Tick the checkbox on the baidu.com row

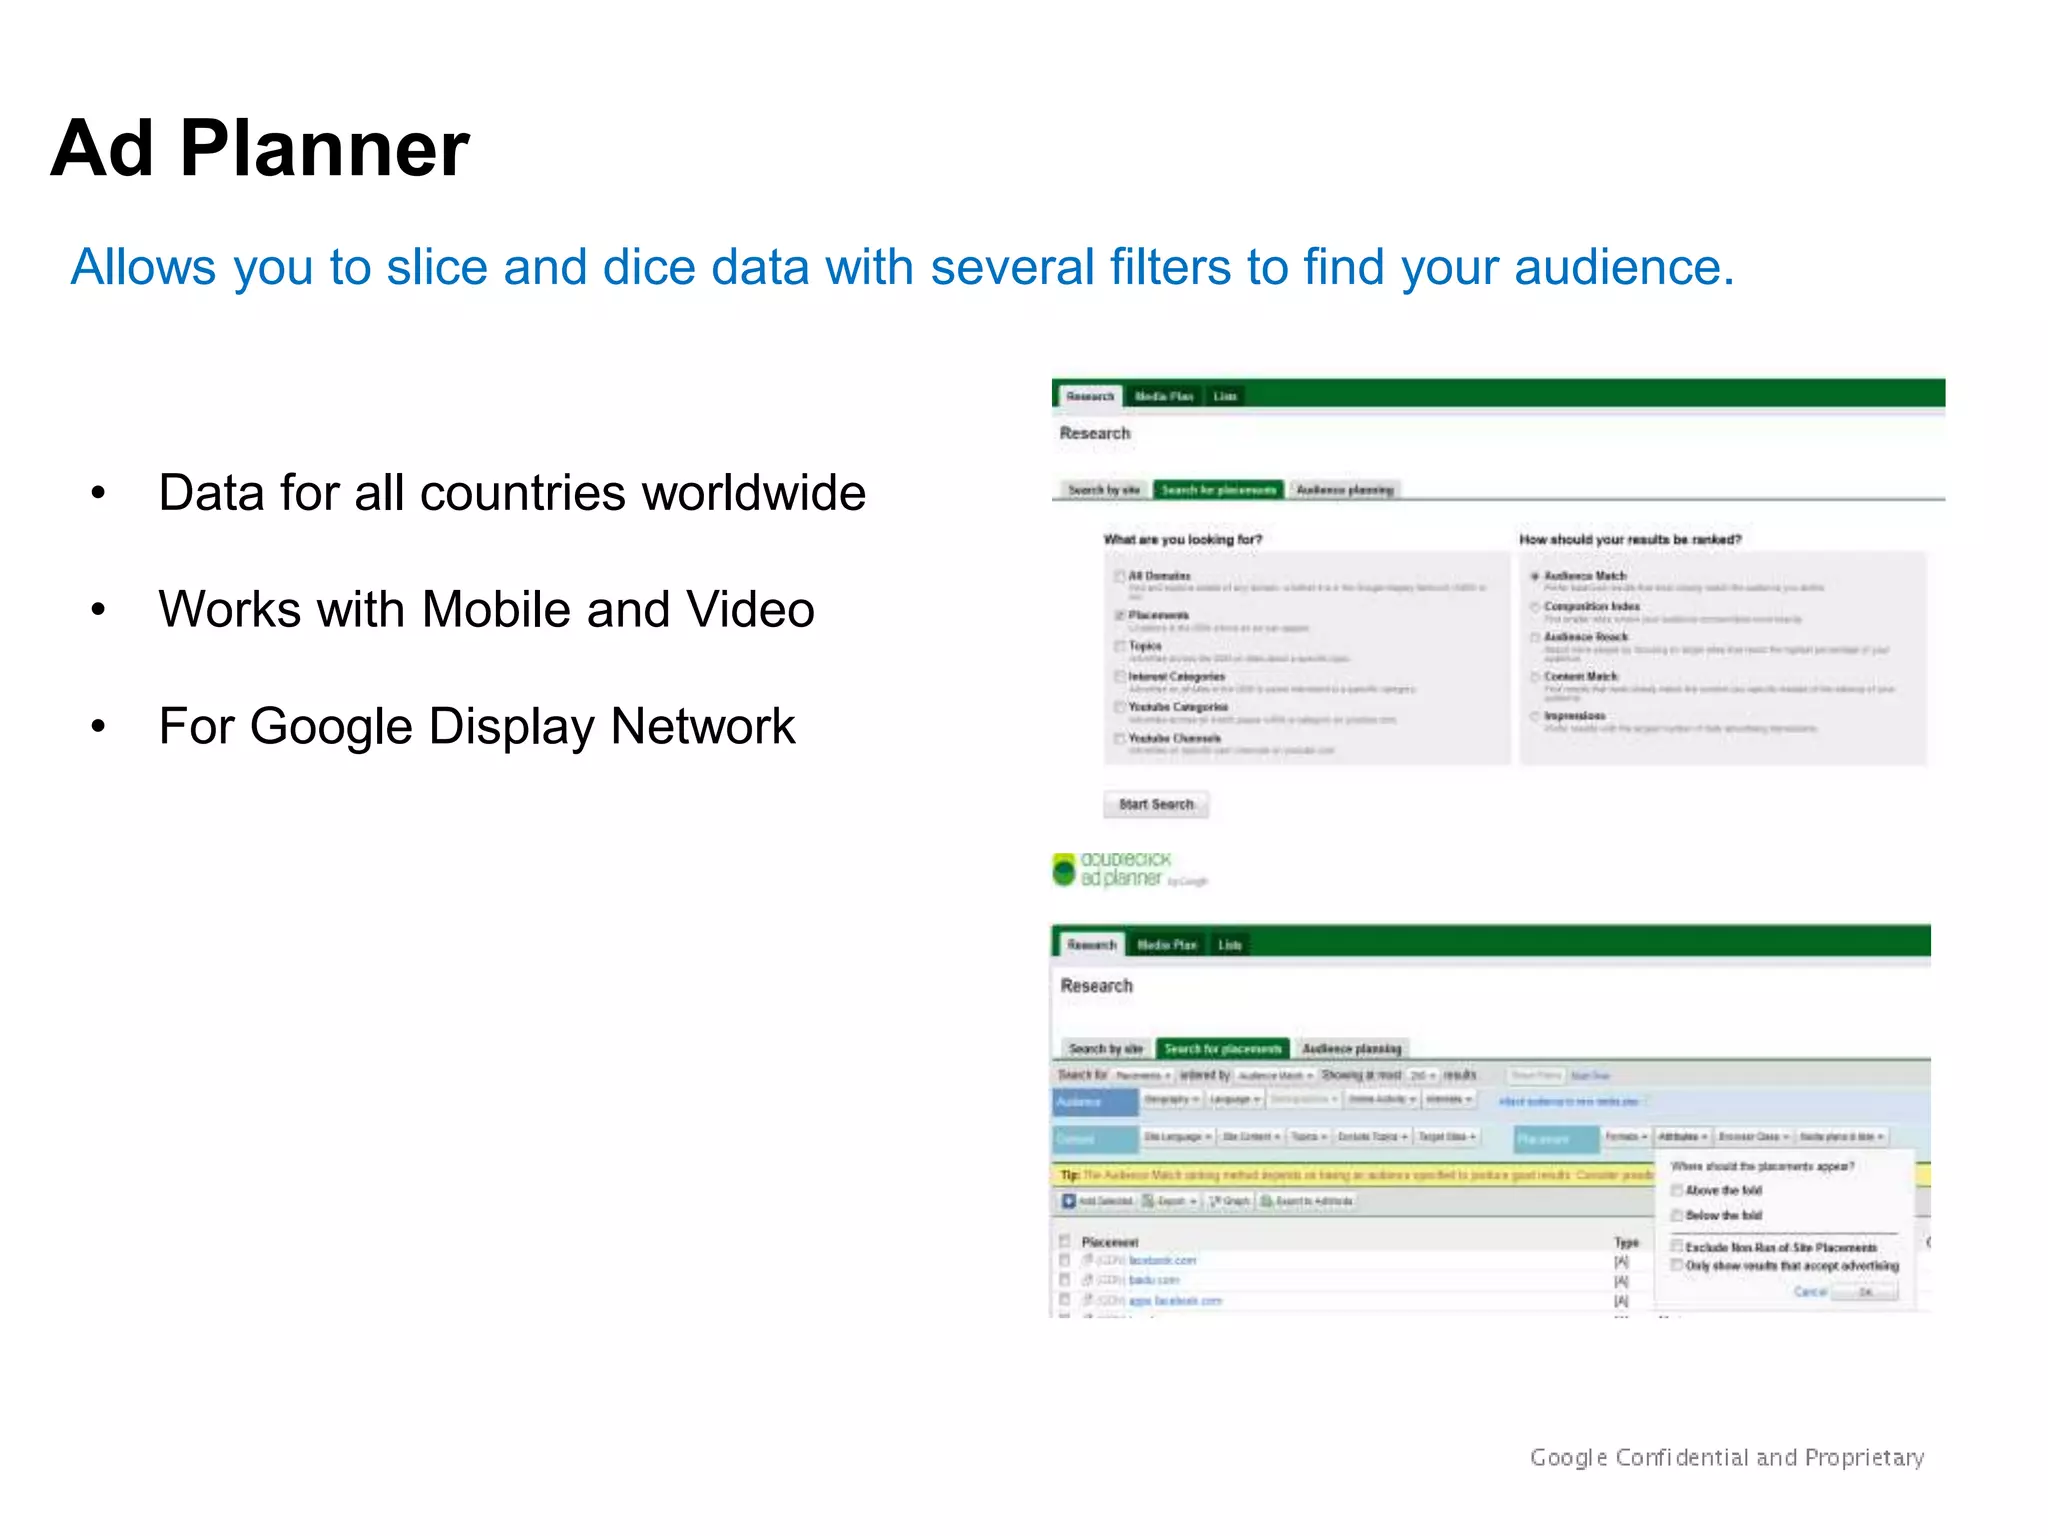1064,1280
